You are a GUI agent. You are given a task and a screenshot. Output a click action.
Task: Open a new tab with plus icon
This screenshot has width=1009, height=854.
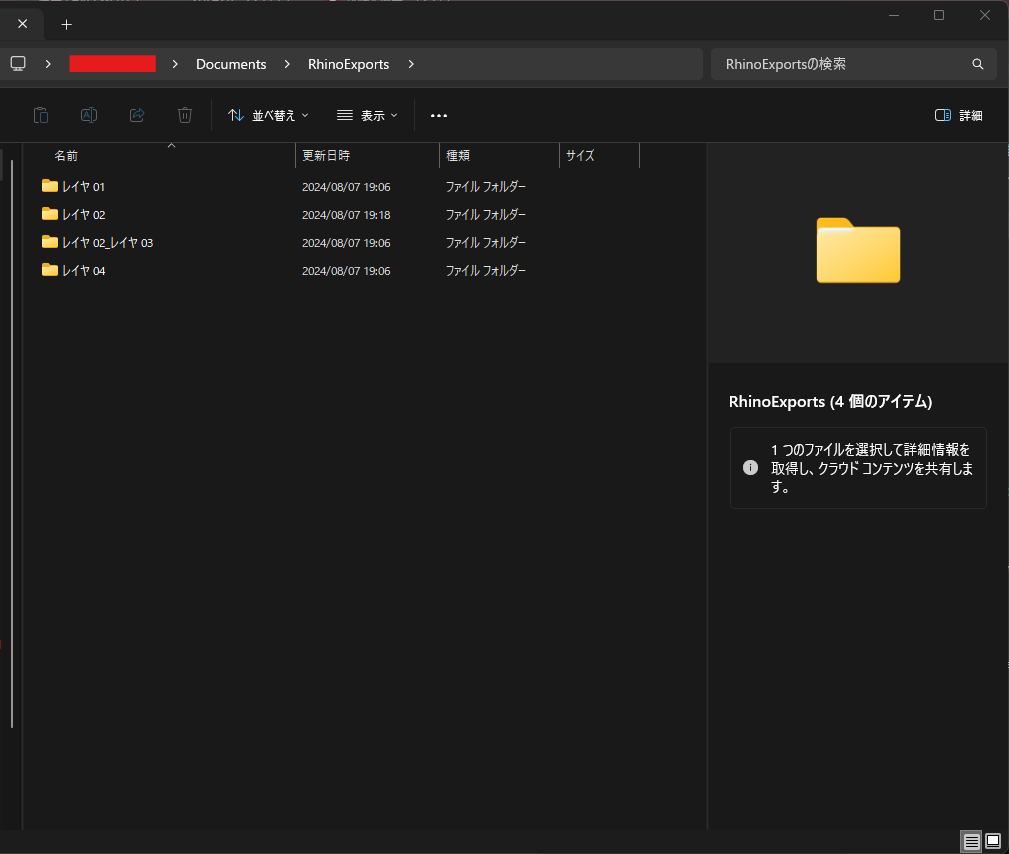[x=67, y=24]
